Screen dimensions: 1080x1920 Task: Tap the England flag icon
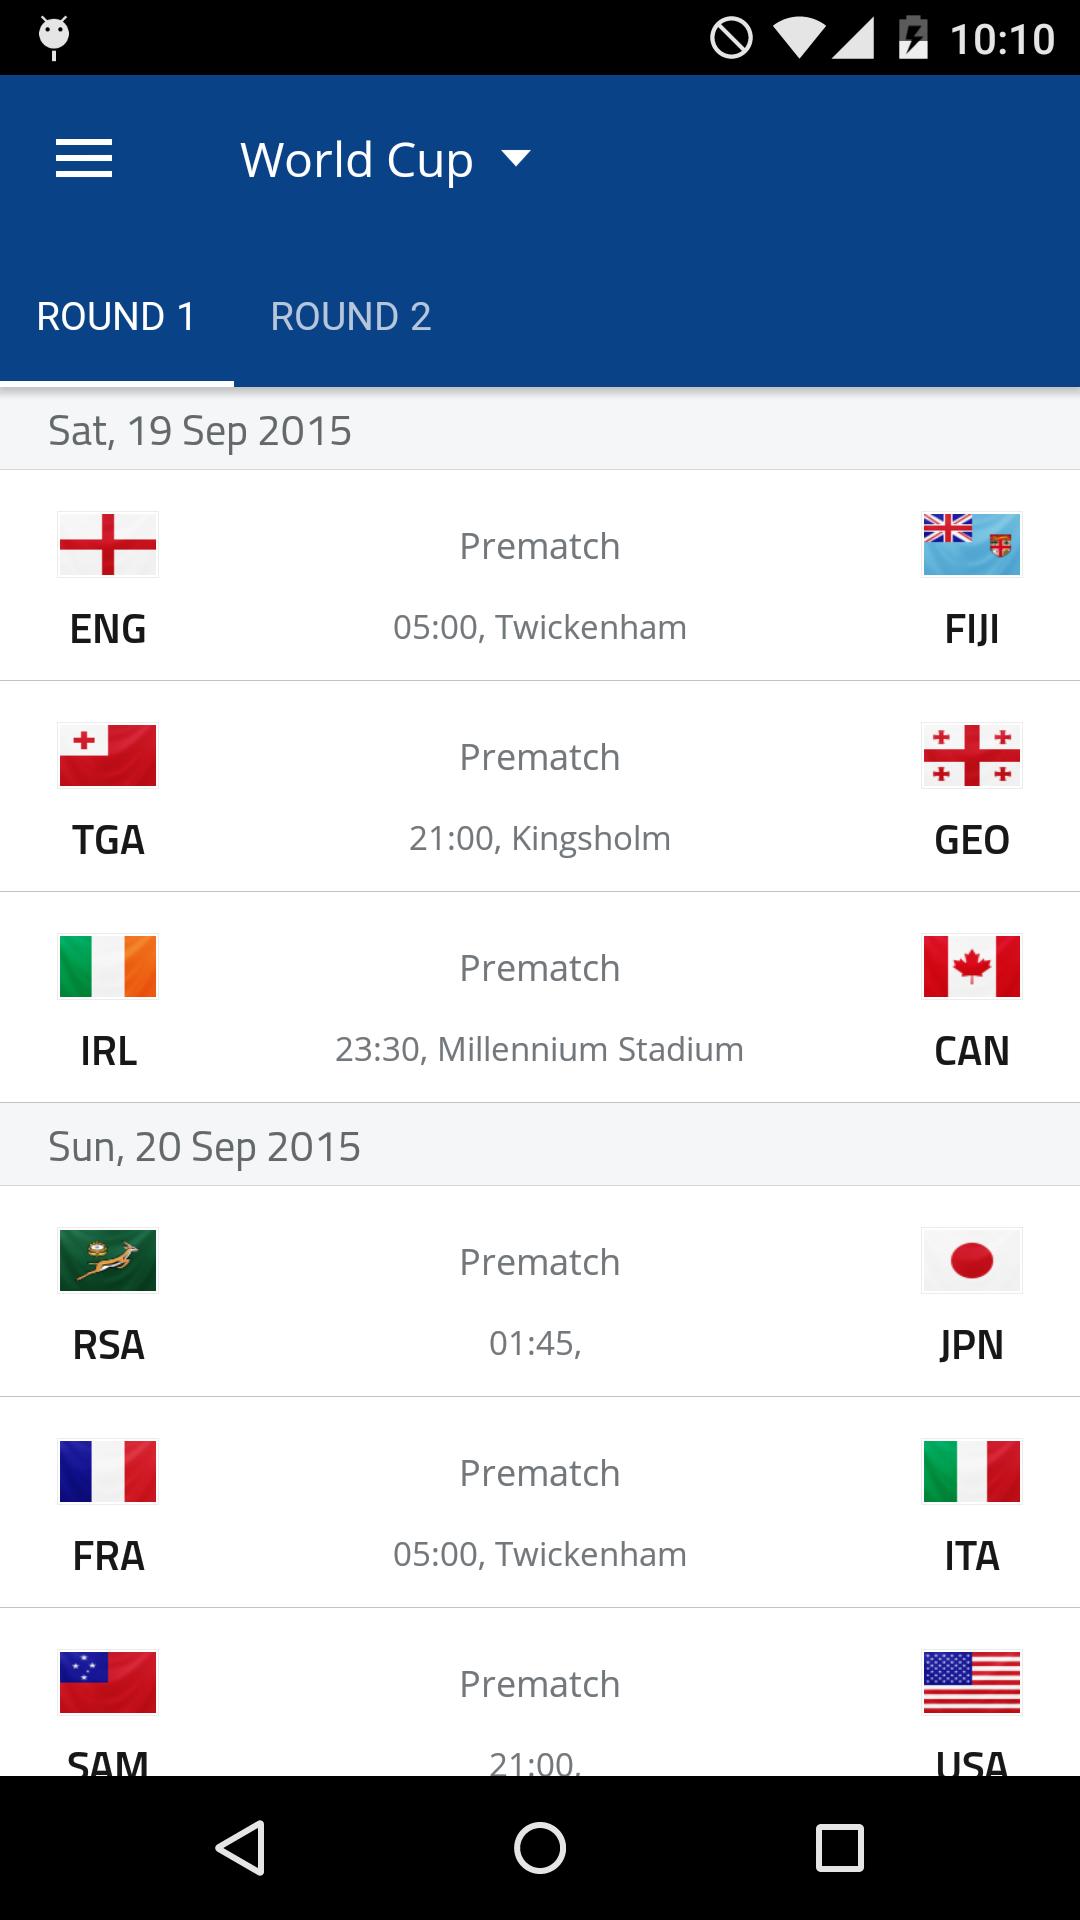tap(108, 545)
